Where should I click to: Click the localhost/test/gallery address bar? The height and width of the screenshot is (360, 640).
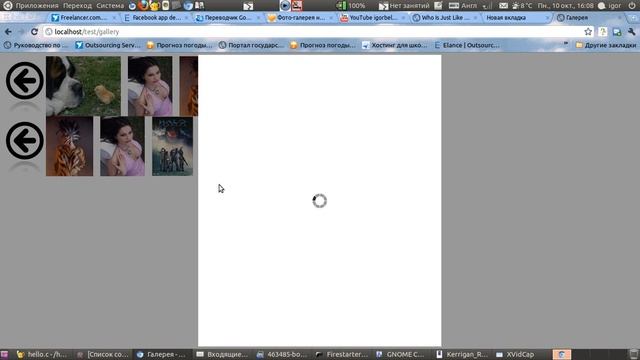[314, 31]
